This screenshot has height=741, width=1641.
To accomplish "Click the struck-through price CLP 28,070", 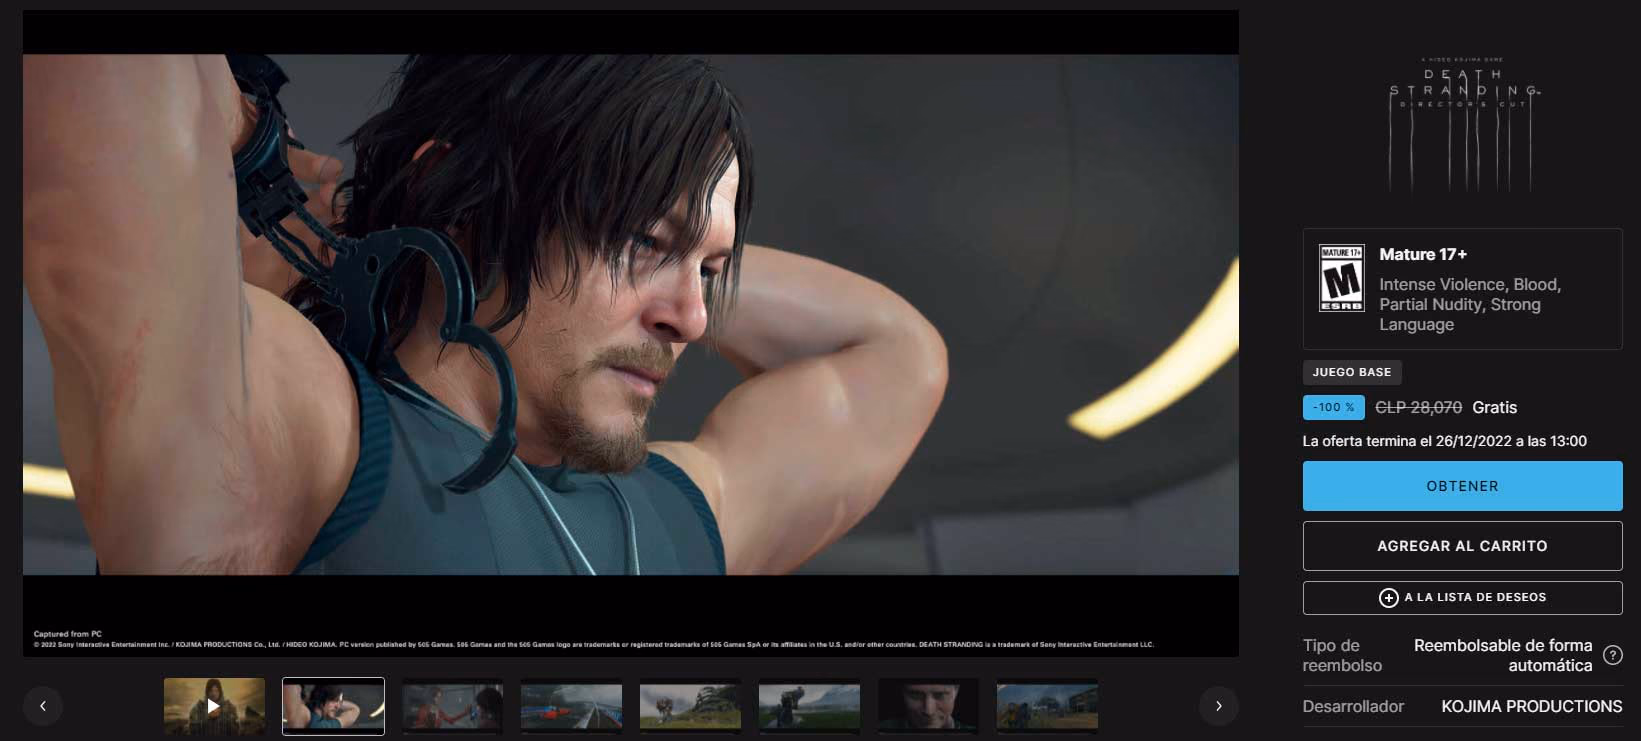I will [x=1418, y=407].
